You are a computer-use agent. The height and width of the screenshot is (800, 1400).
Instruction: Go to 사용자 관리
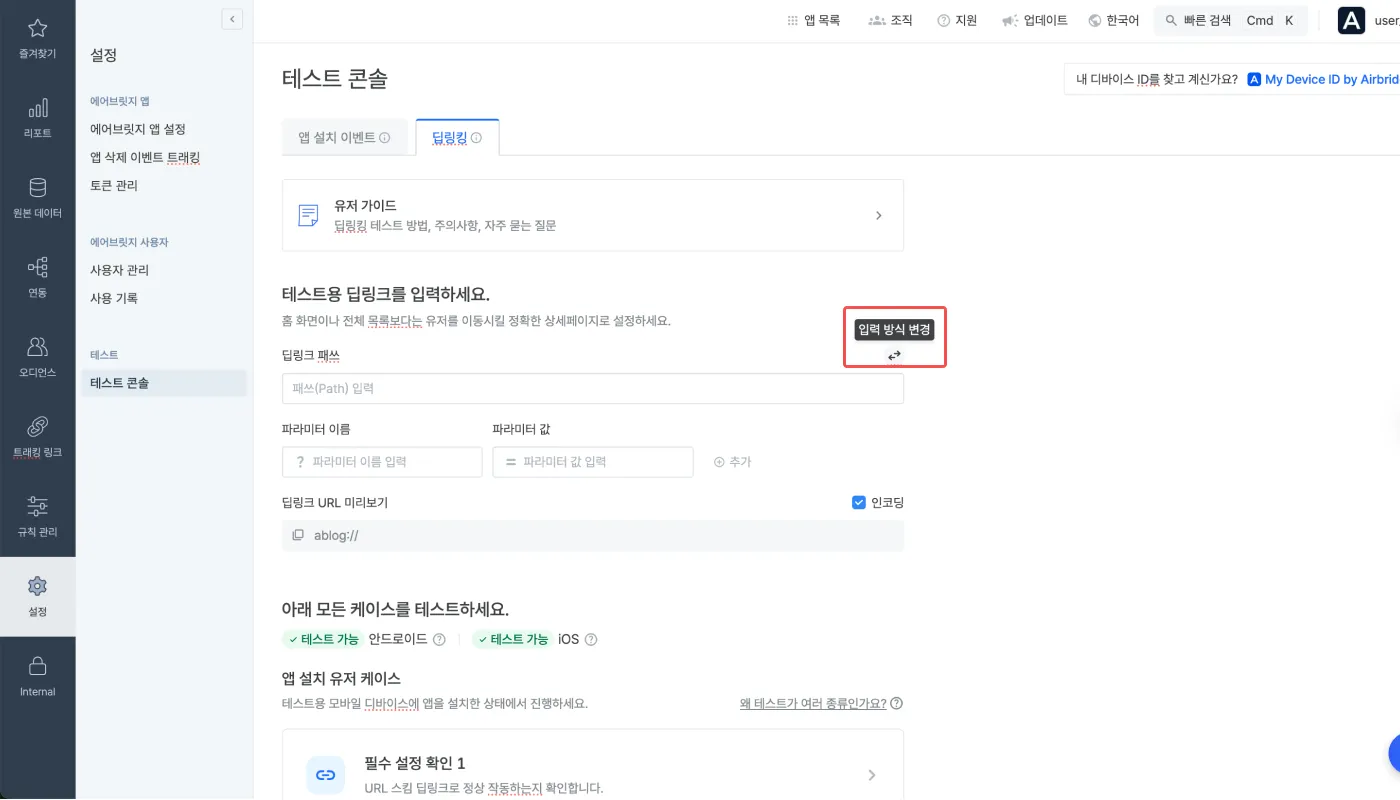pos(119,270)
